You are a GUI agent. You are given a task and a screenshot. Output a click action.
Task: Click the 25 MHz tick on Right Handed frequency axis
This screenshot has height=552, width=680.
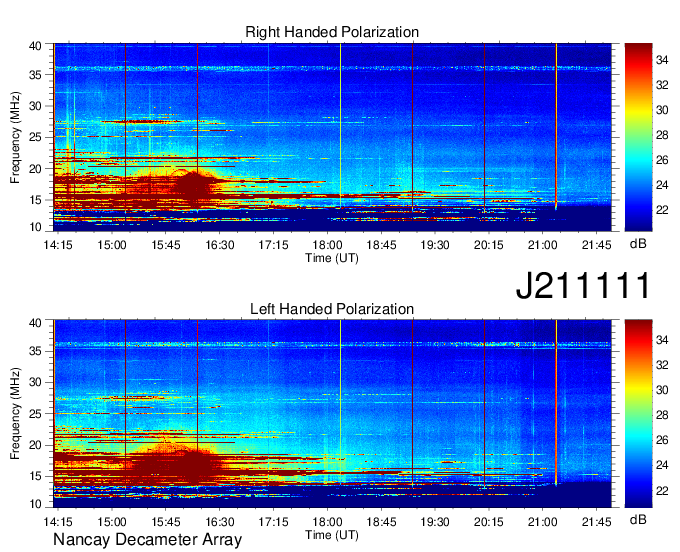click(35, 137)
